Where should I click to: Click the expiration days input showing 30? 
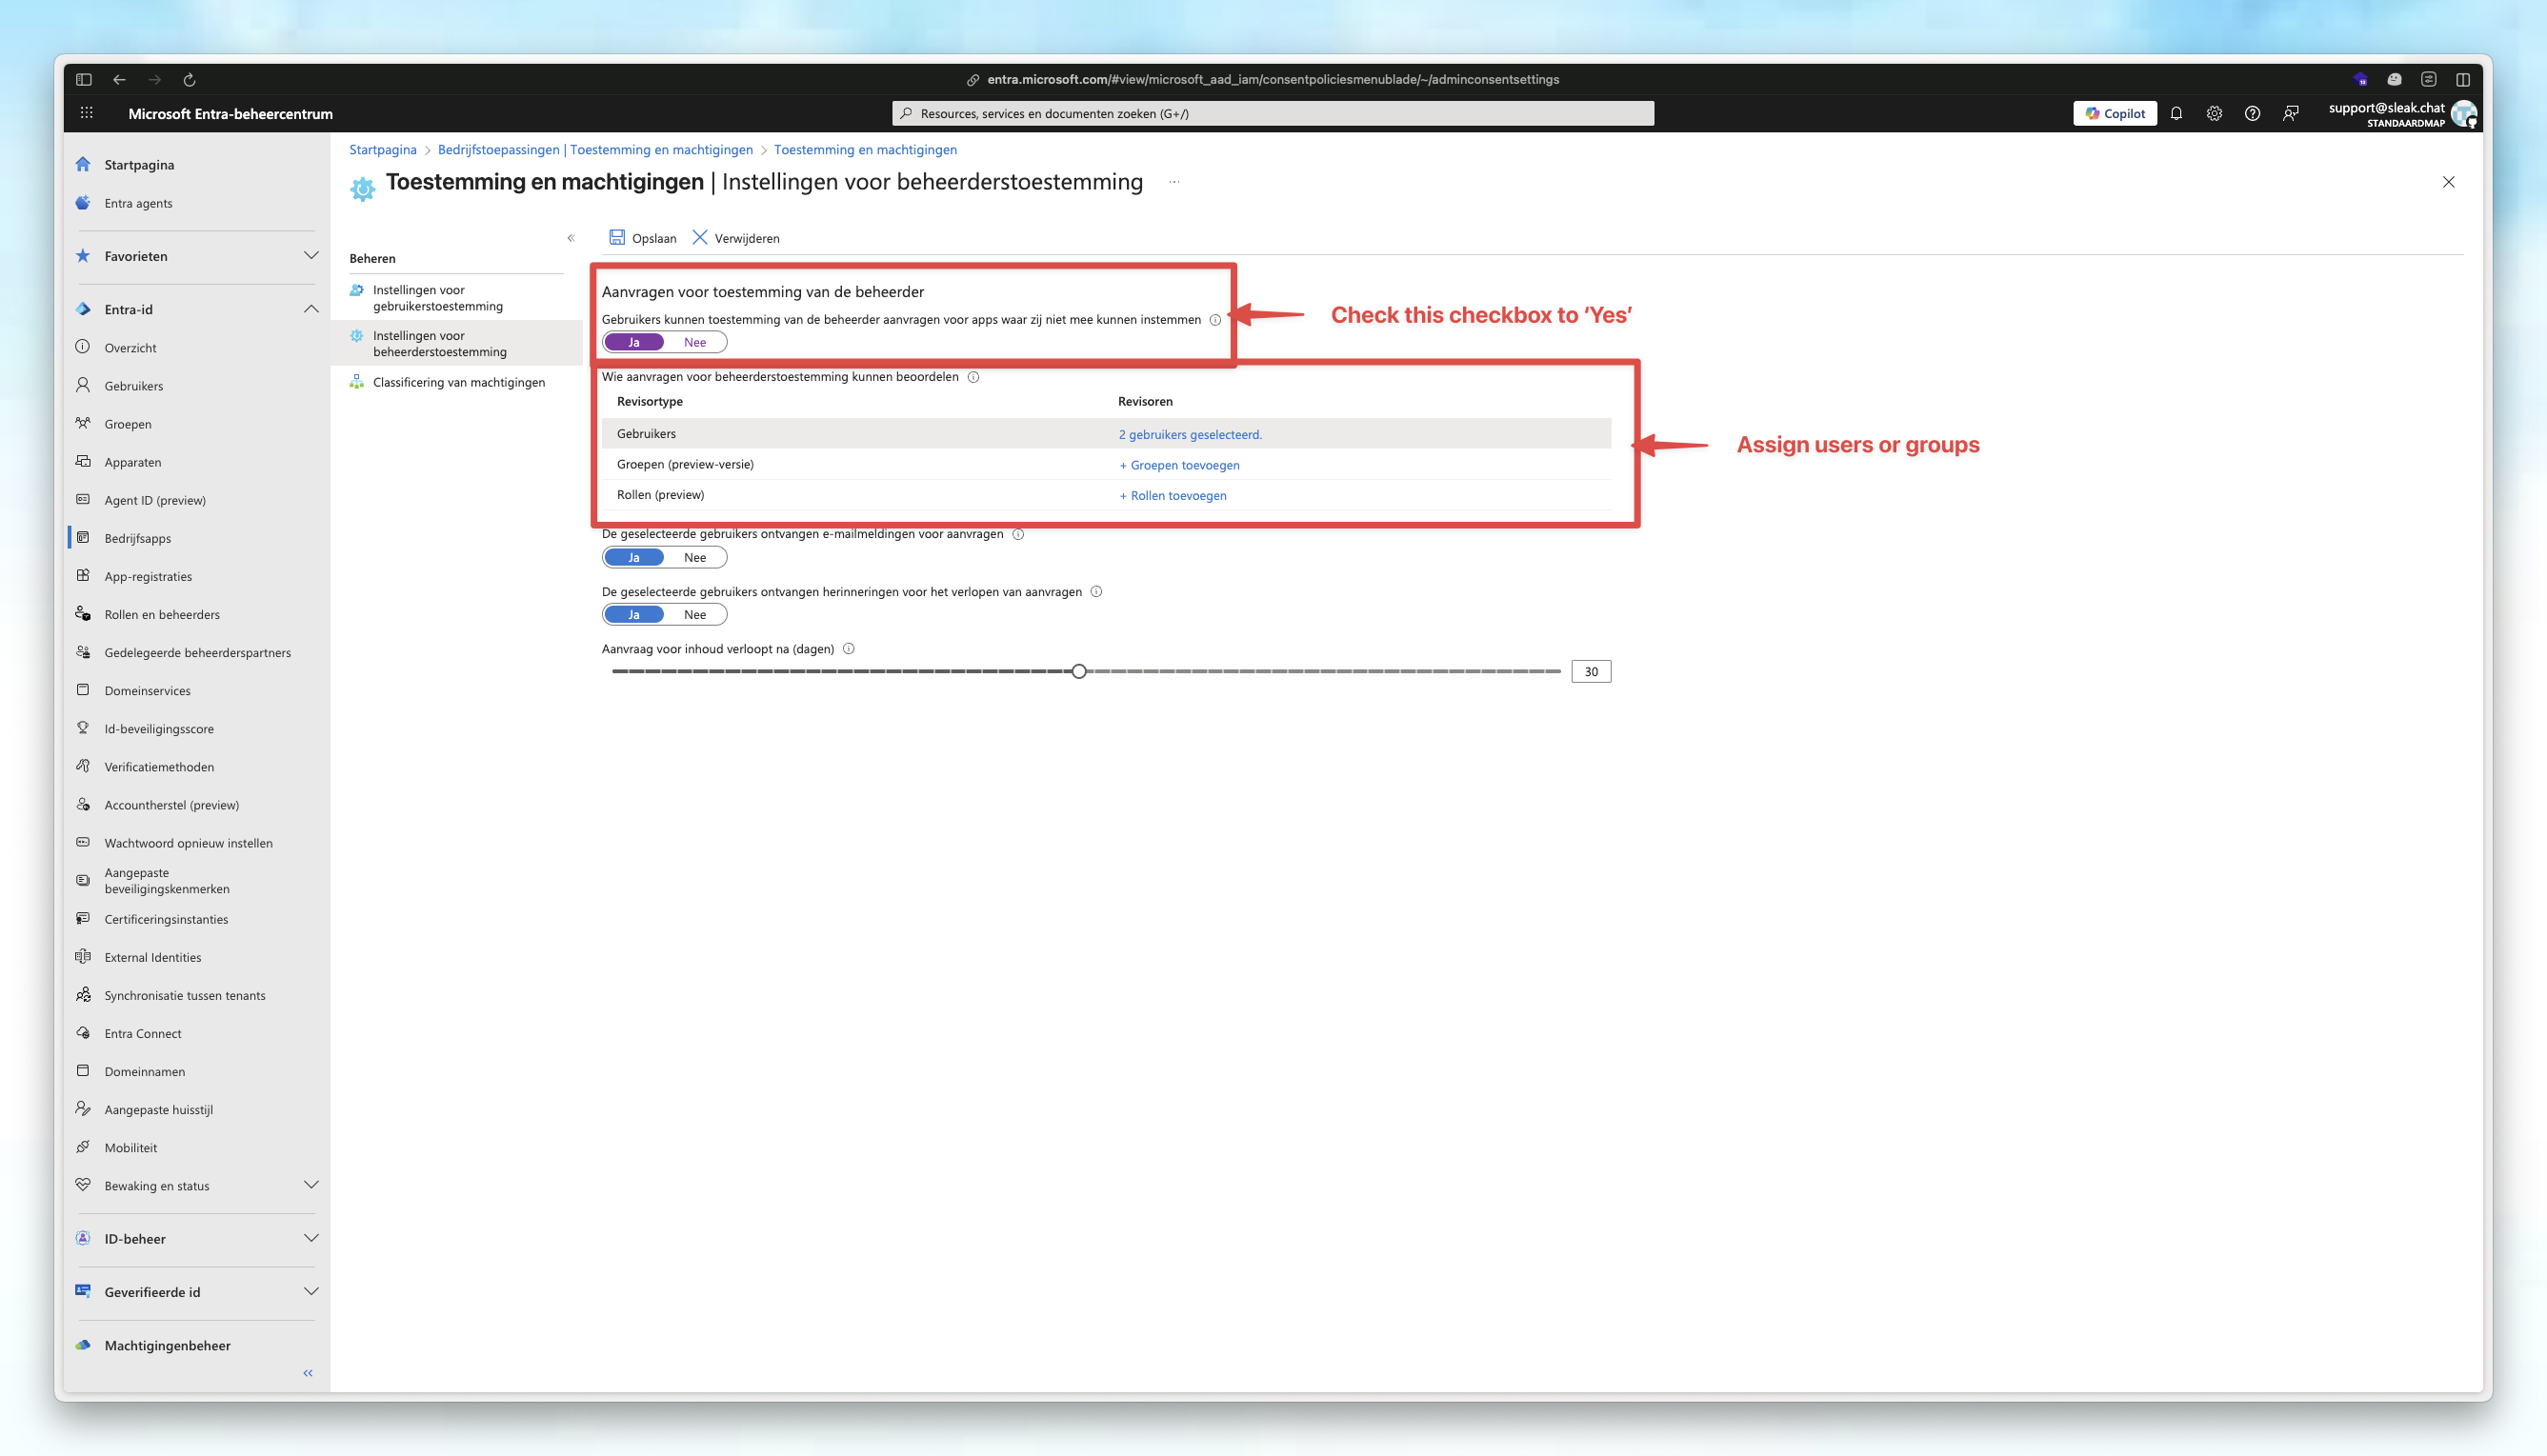pyautogui.click(x=1590, y=671)
